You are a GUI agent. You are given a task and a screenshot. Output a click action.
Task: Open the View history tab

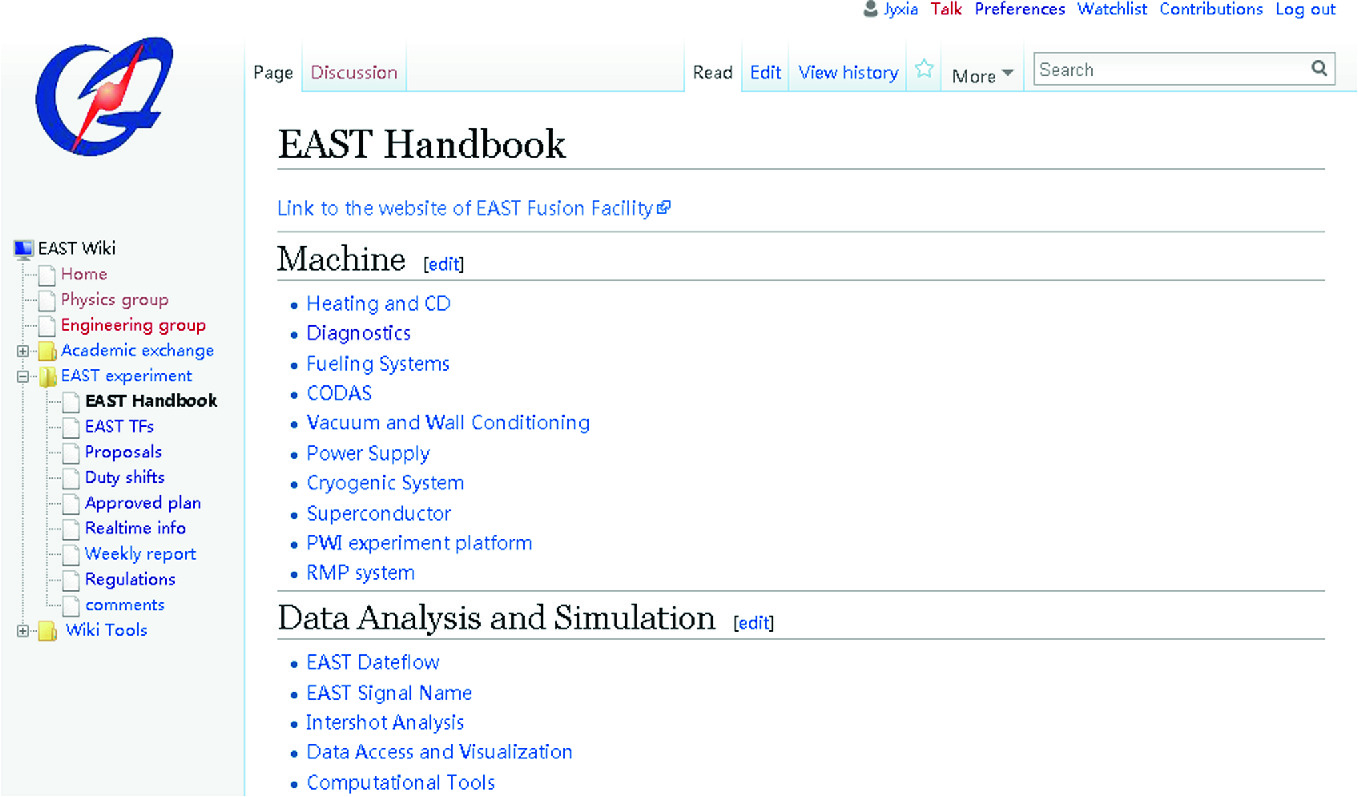click(x=848, y=72)
